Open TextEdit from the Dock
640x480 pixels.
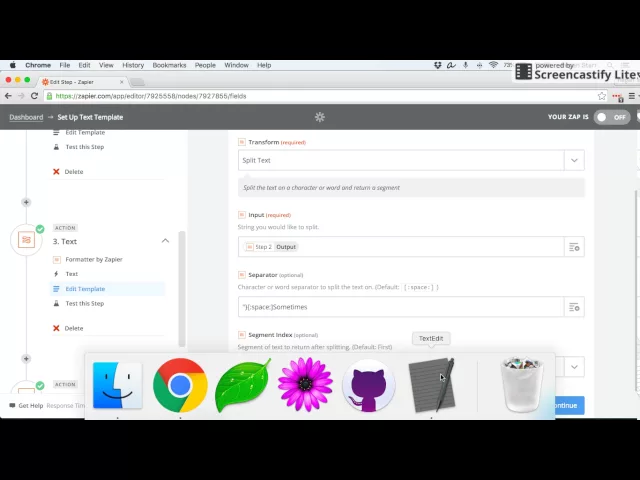point(431,385)
